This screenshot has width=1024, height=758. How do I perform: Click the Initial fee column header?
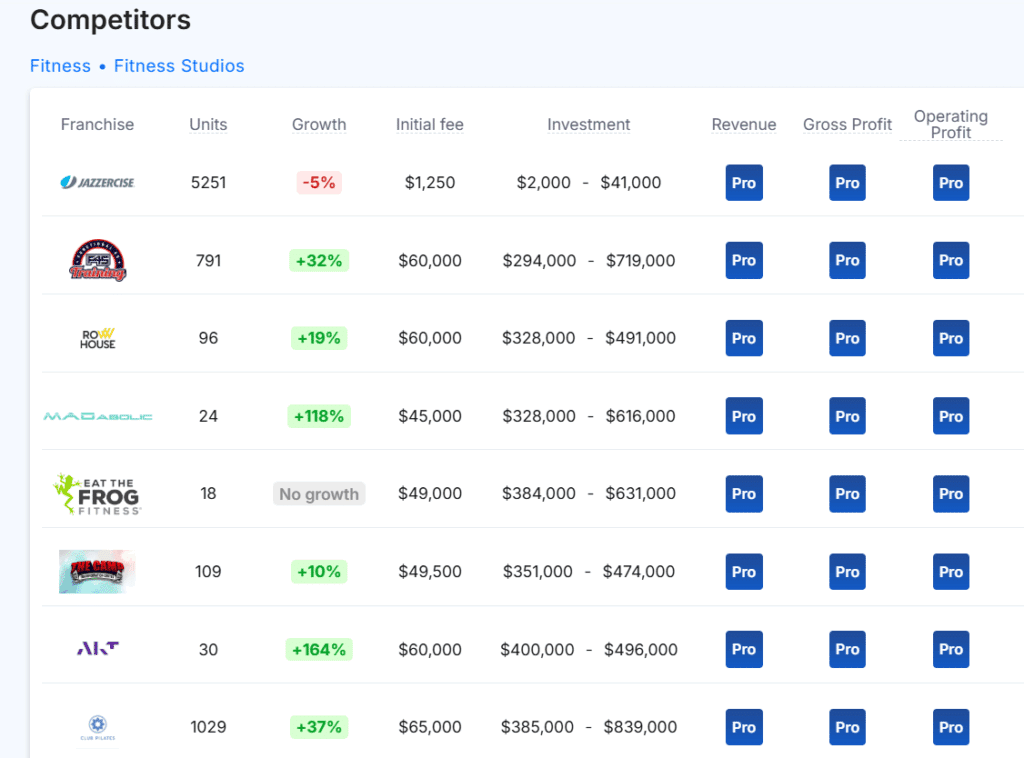(x=430, y=124)
